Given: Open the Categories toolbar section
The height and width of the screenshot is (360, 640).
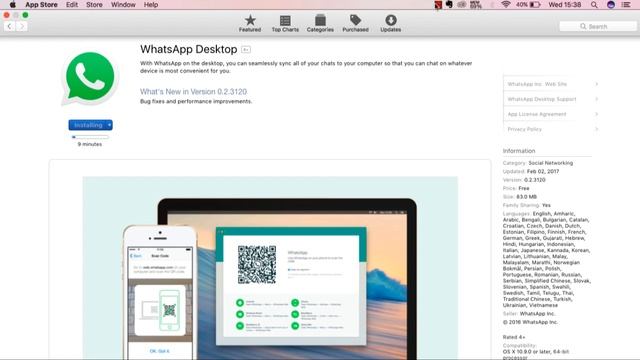Looking at the screenshot, I should tap(320, 23).
